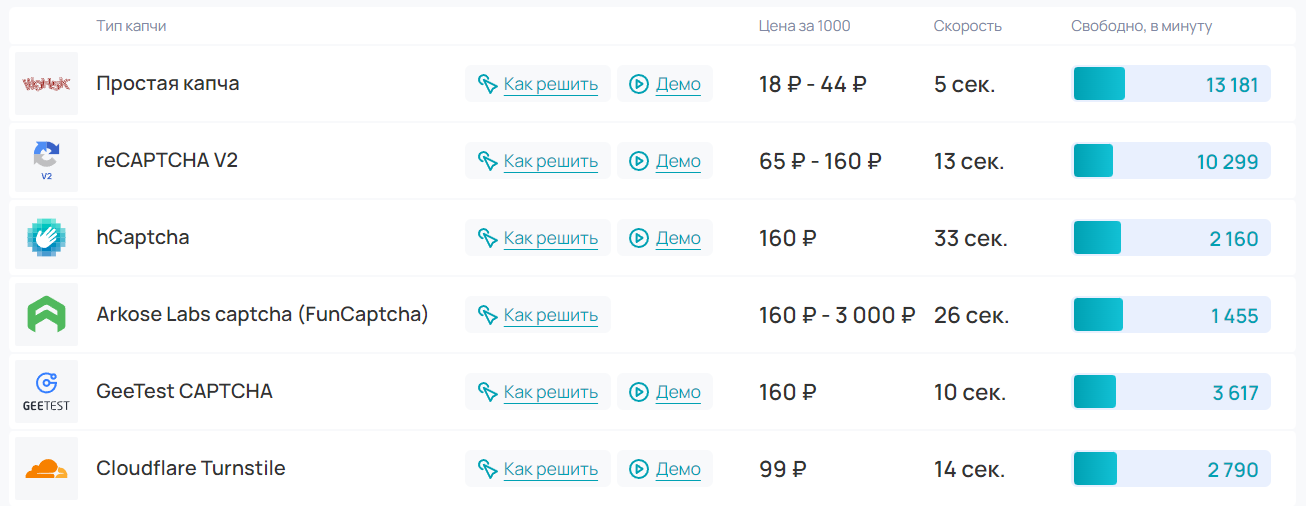Click the Arkose Labs green logo
The height and width of the screenshot is (506, 1306).
[x=46, y=314]
